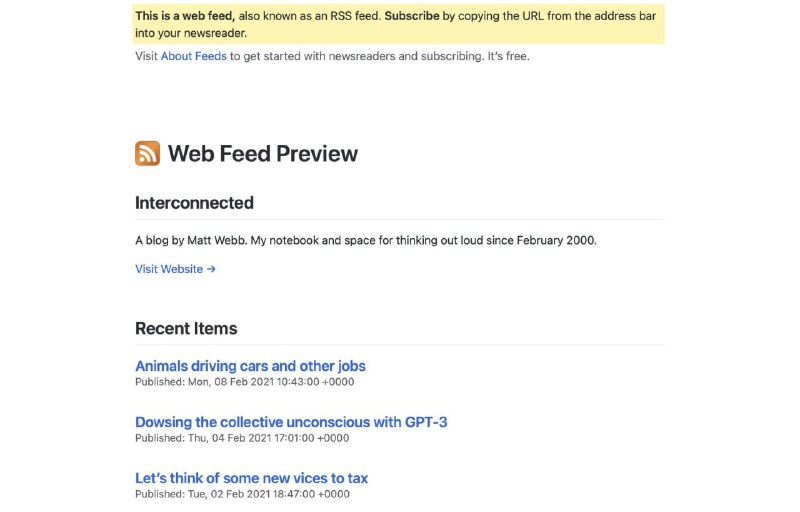The height and width of the screenshot is (512, 800).
Task: Open the About Feeds link
Action: coord(194,56)
